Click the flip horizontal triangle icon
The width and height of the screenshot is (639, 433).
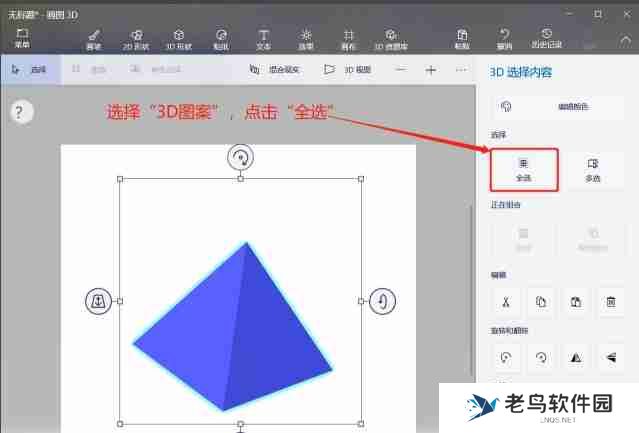pyautogui.click(x=576, y=358)
